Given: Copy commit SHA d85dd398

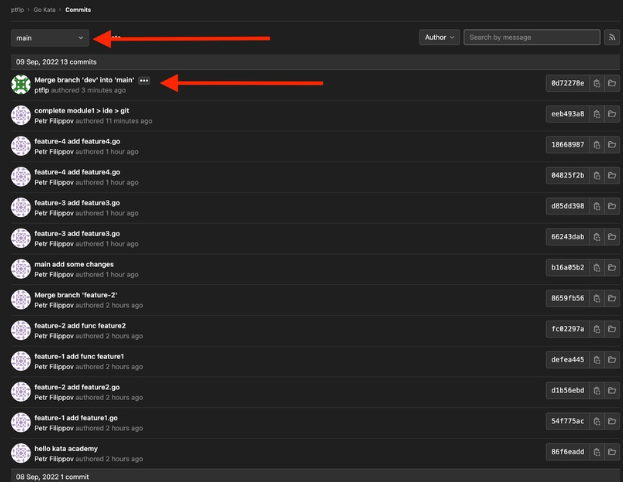Looking at the screenshot, I should coord(596,206).
